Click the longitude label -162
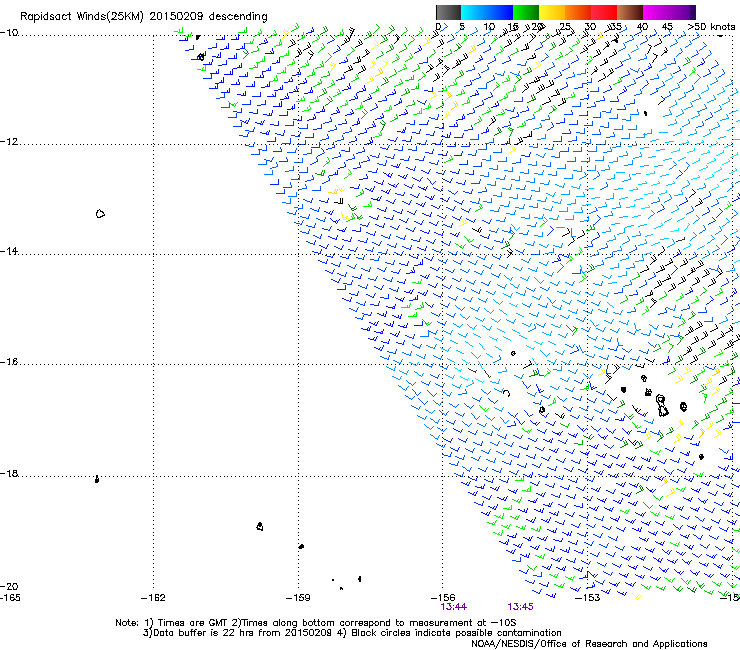Screen dimensions: 740x650 (153, 598)
